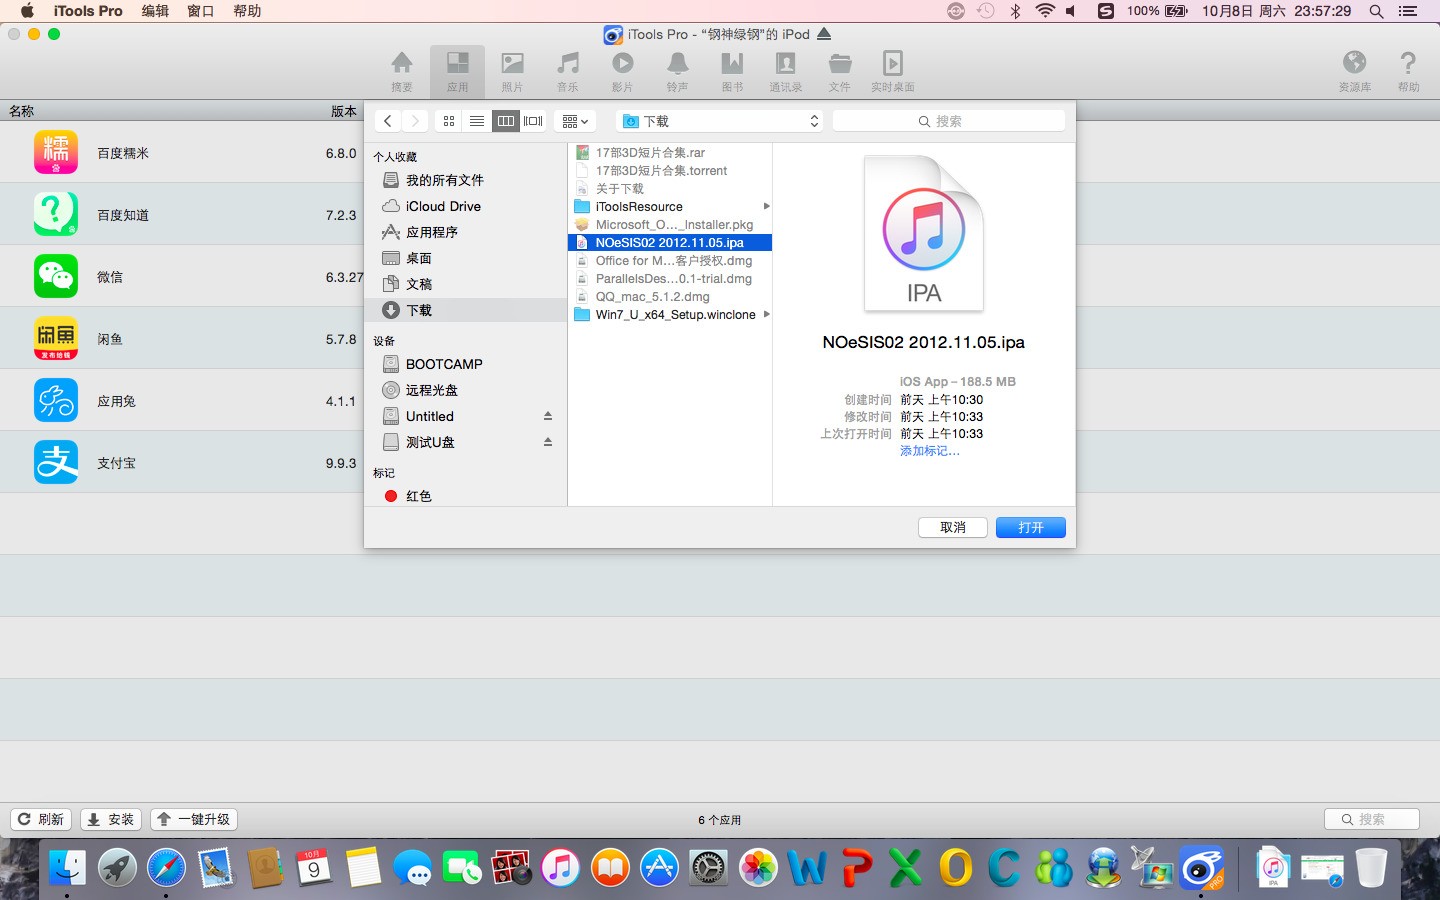
Task: Open the 摘要 summary toolbar icon
Action: click(402, 71)
